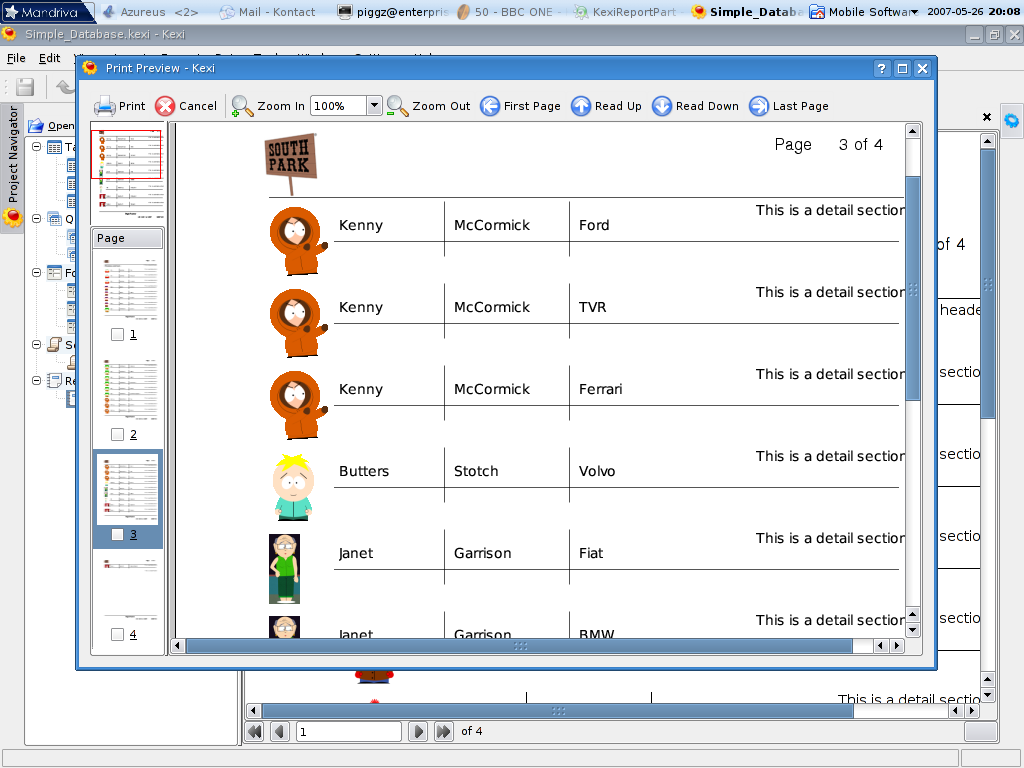The height and width of the screenshot is (768, 1024).
Task: Click the scroll-left arrow of the preview horizontal scrollbar
Action: [178, 646]
